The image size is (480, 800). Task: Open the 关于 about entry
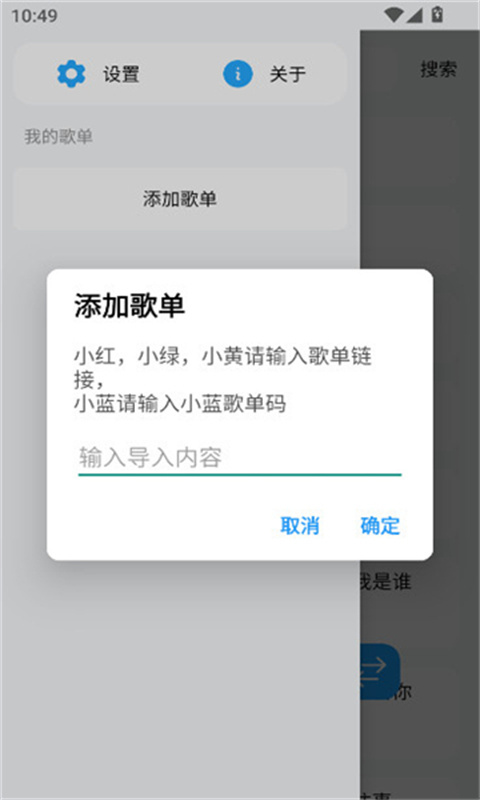coord(288,74)
